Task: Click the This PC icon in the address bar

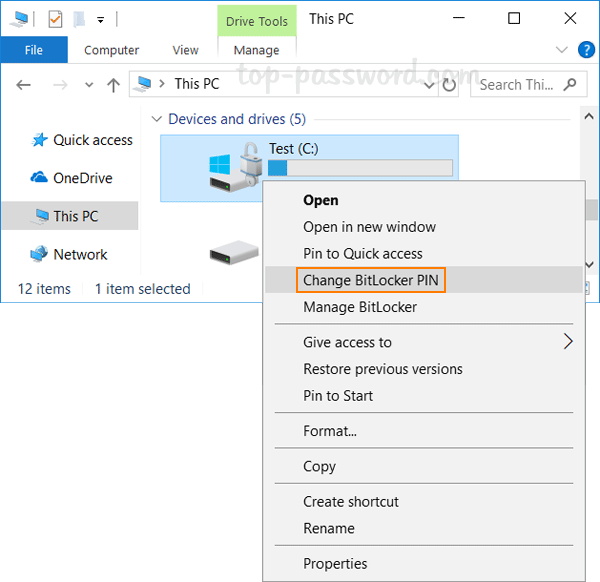Action: pos(143,84)
